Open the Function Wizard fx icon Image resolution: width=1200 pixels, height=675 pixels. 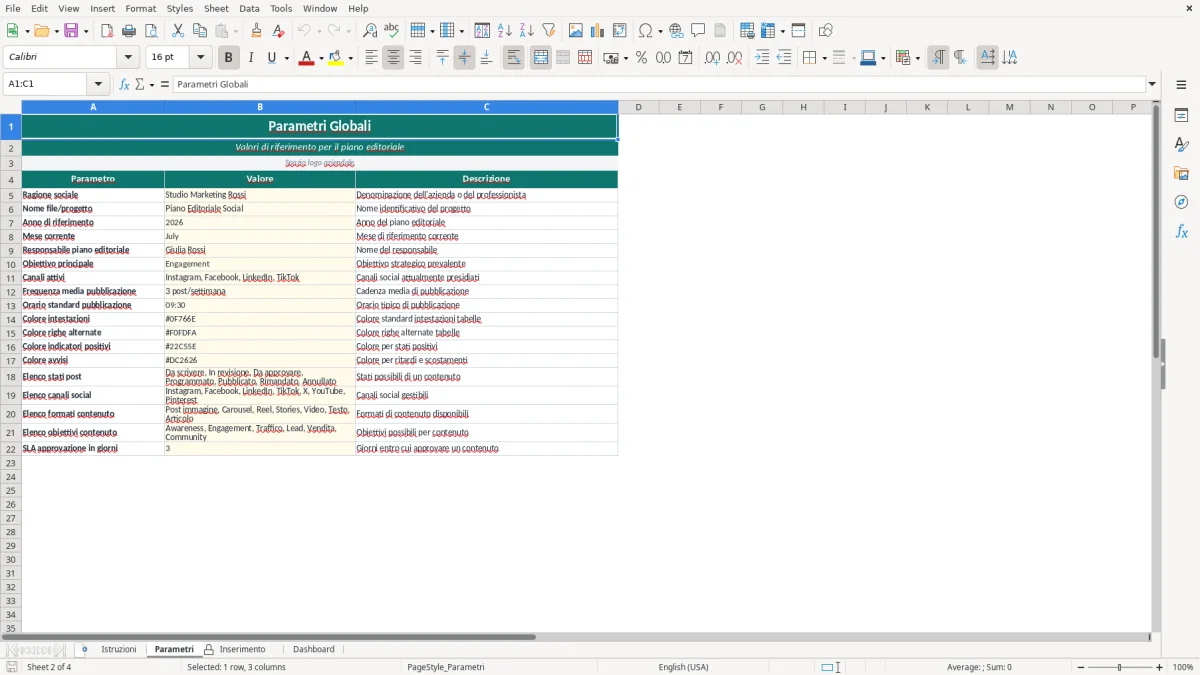point(124,84)
